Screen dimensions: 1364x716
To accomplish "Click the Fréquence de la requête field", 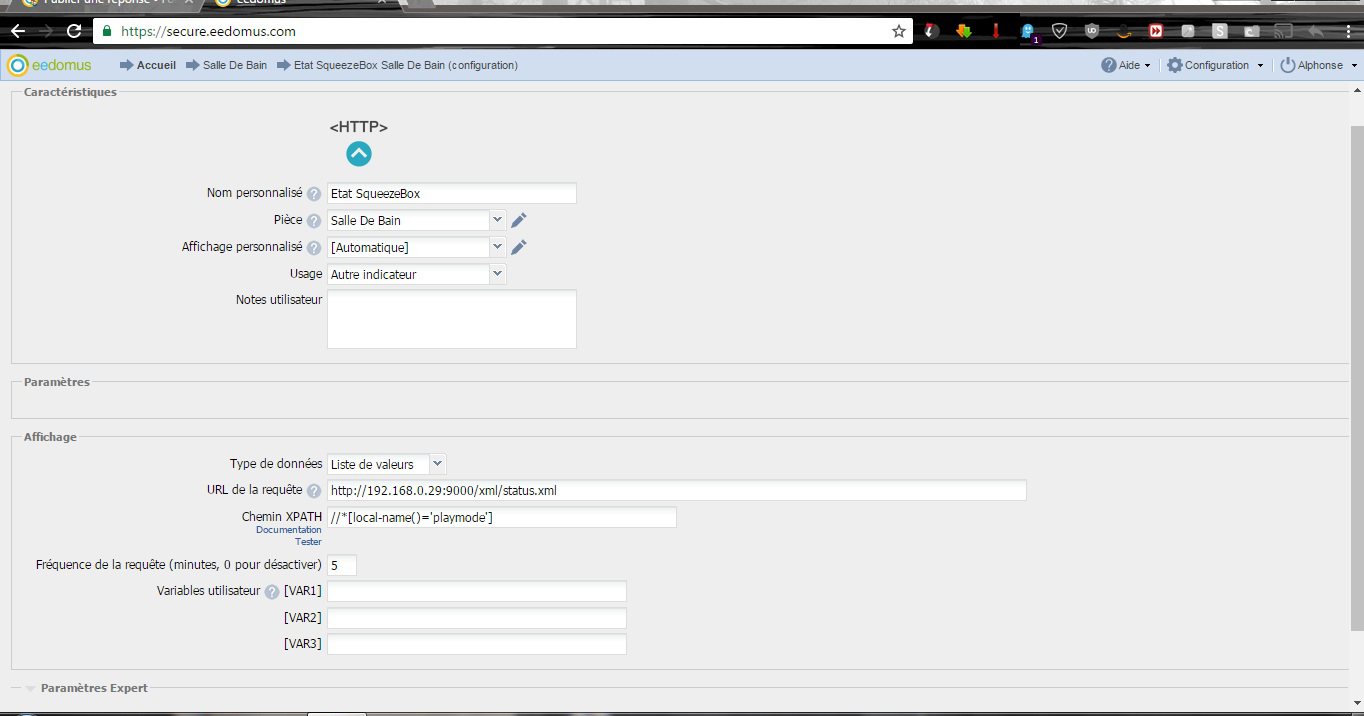I will (x=342, y=565).
